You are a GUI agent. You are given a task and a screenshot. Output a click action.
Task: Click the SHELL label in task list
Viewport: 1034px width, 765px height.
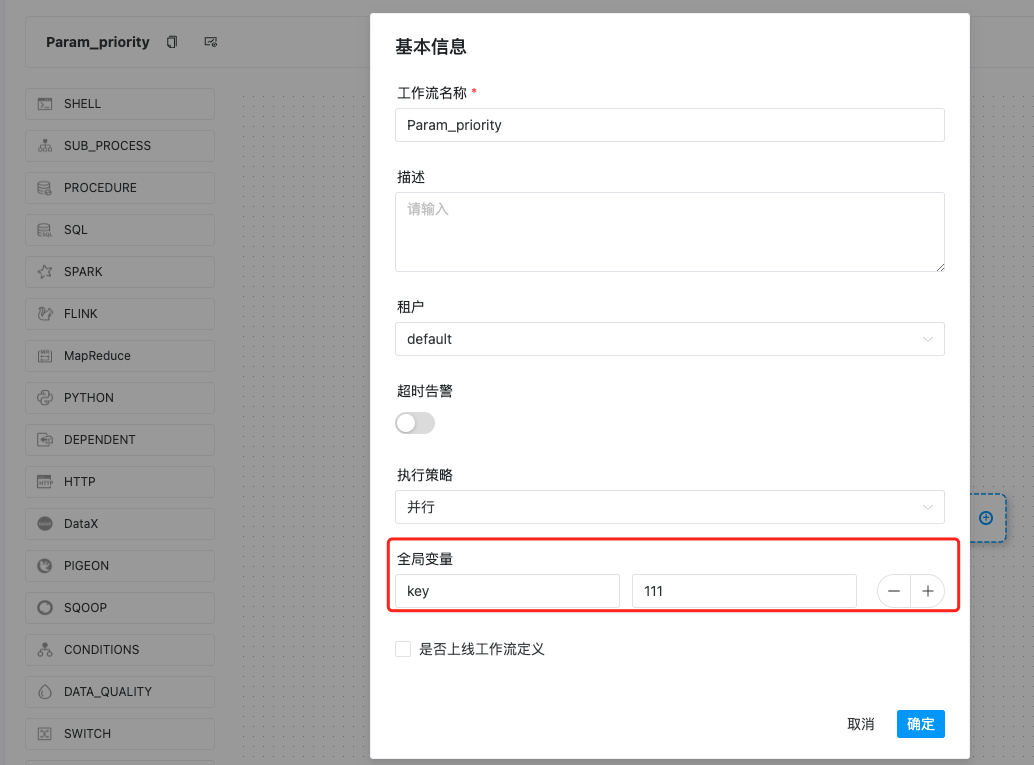click(x=82, y=104)
